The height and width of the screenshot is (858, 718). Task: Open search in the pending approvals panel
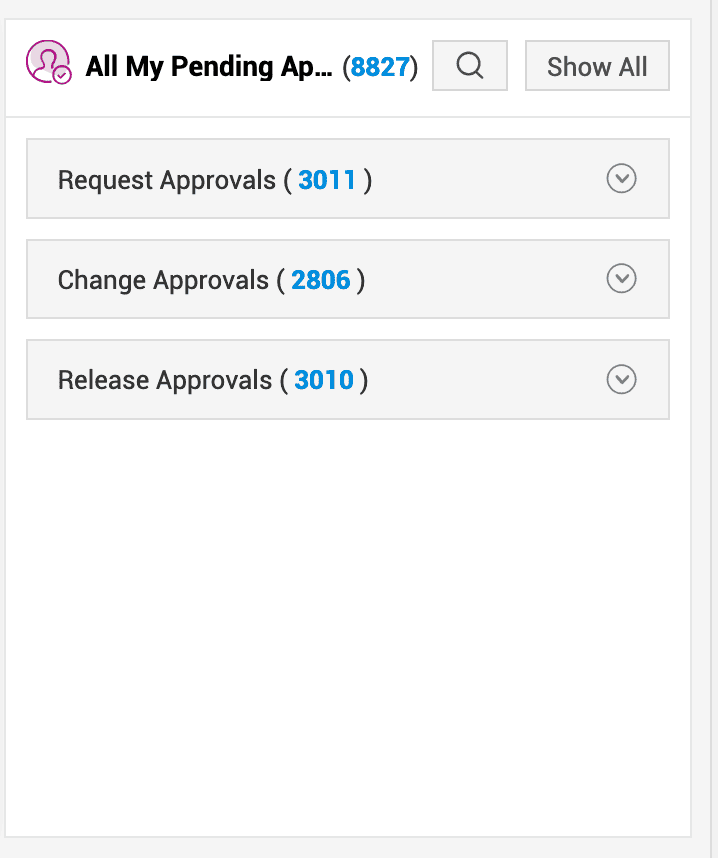click(x=469, y=66)
